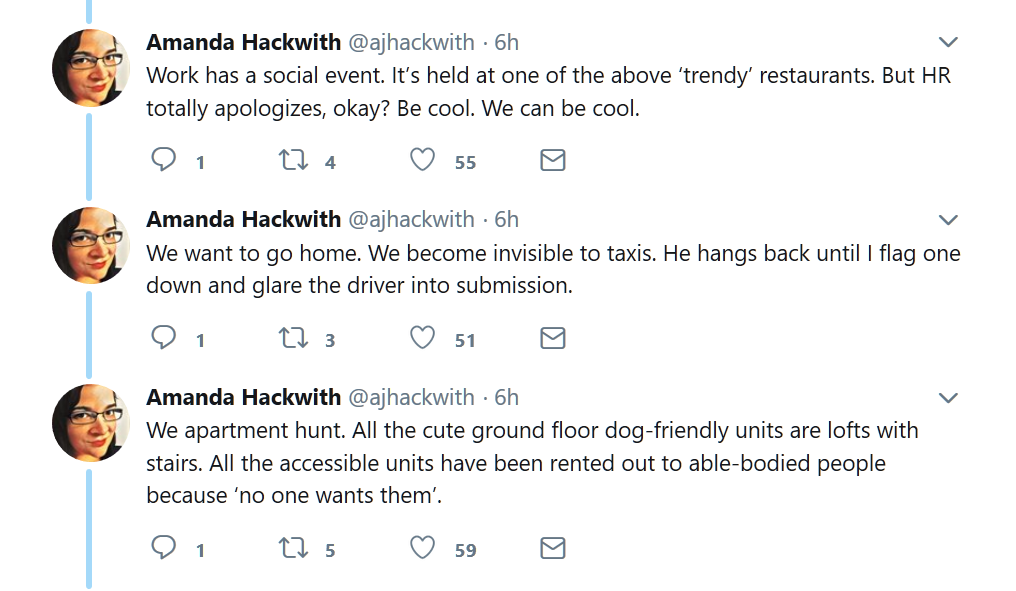Retweet the 'We apartment hunt' tweet
Screen dimensions: 1016x591
point(292,548)
